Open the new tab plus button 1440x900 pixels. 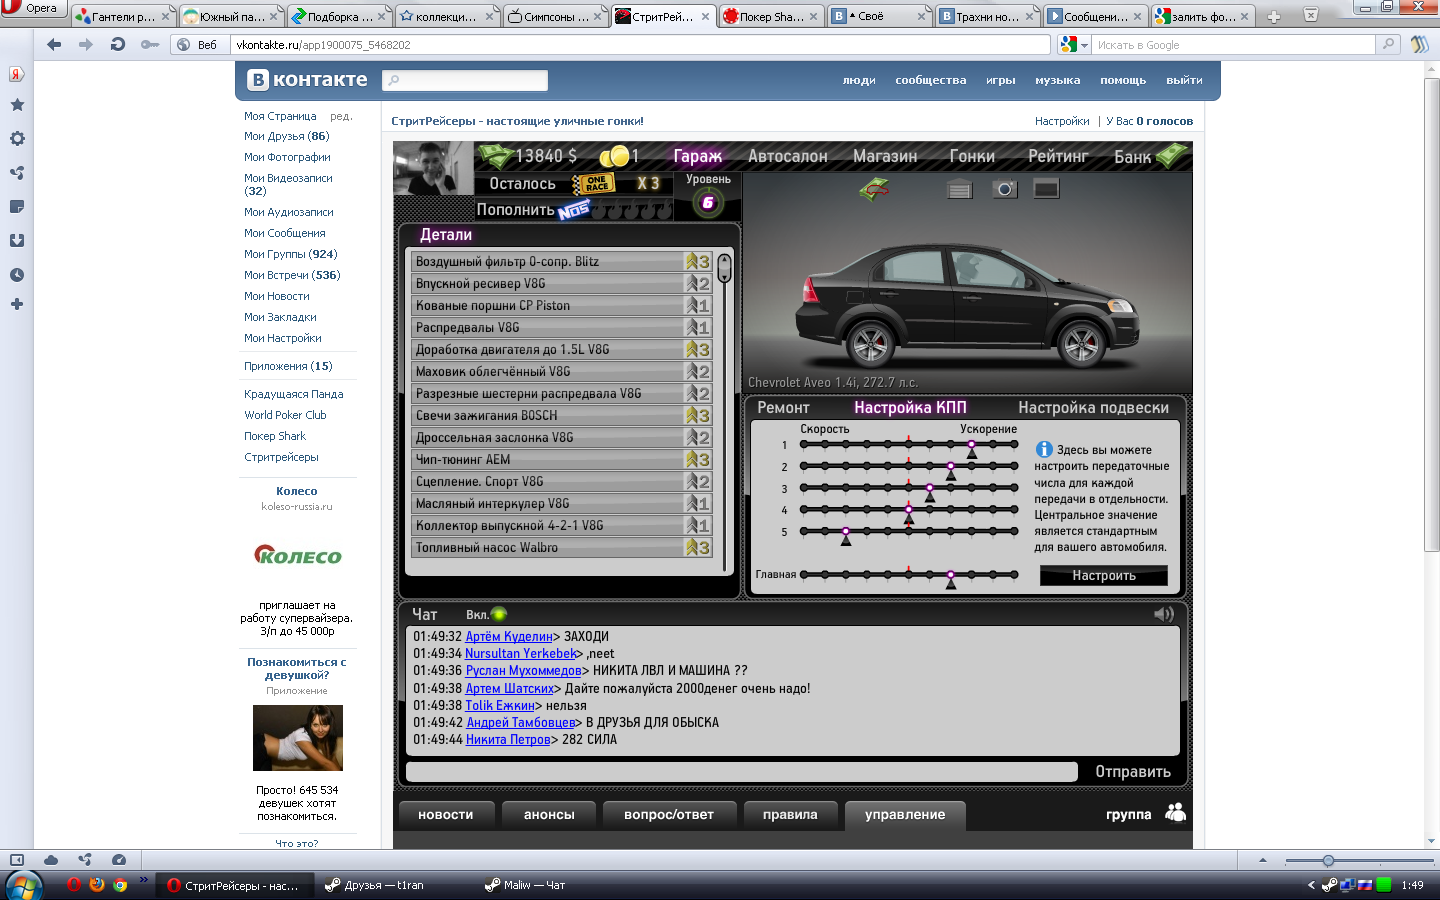(1274, 16)
